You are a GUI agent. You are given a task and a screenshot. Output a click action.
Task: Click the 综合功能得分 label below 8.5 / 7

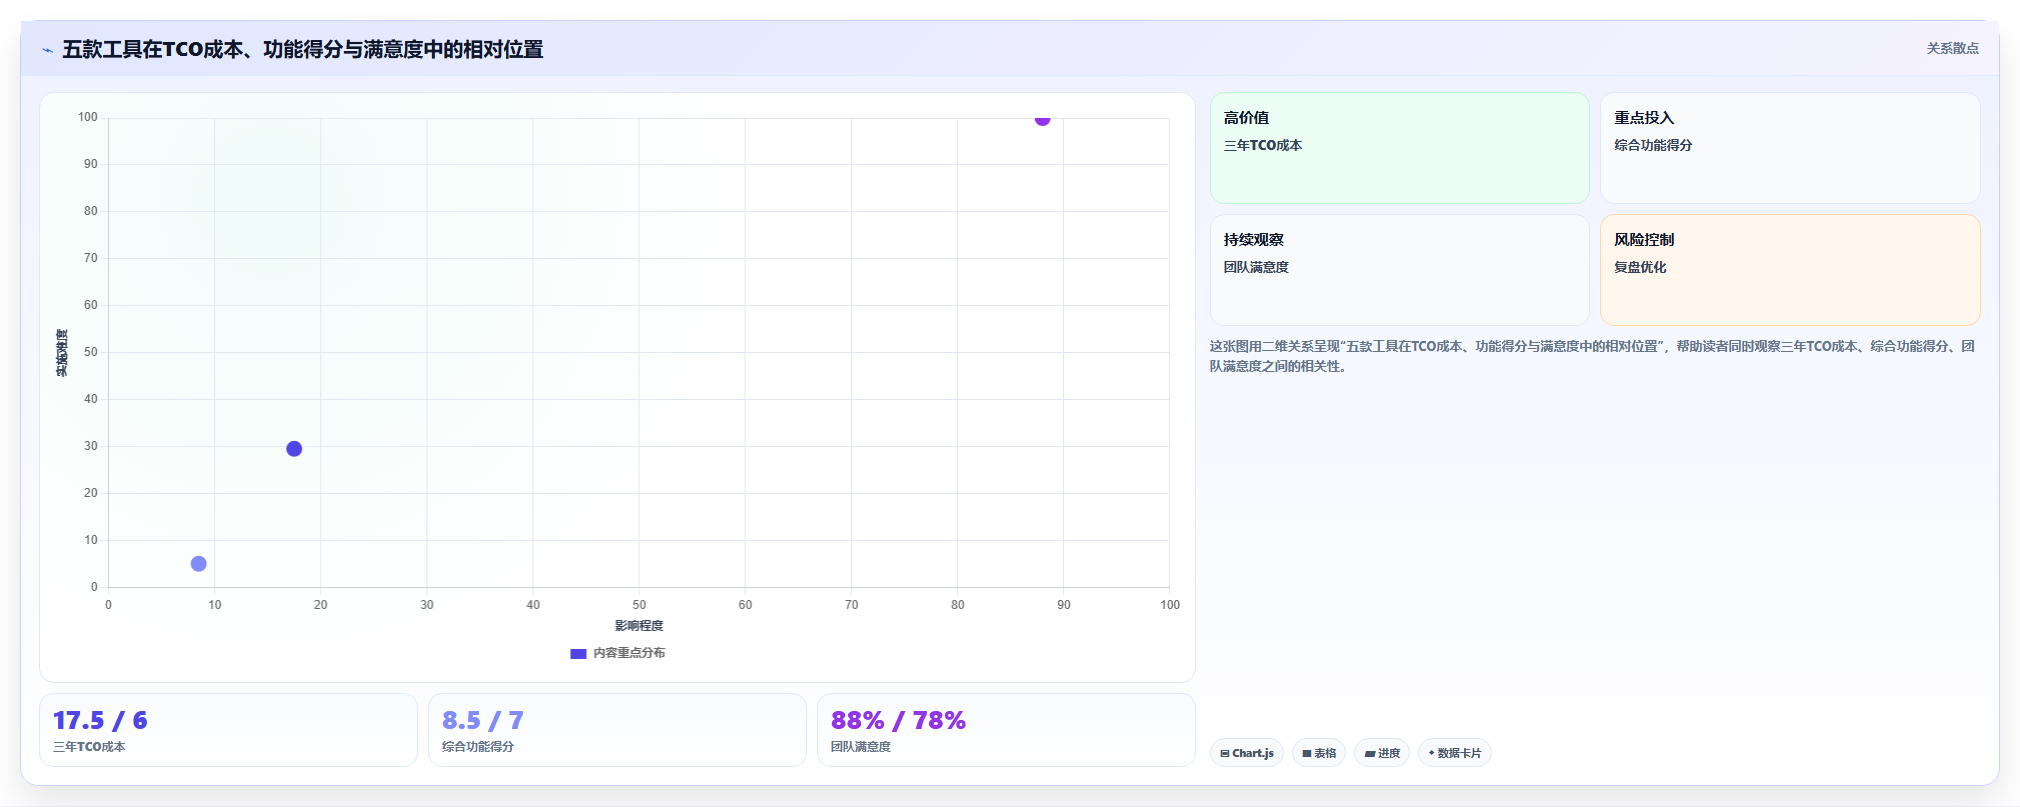(478, 747)
